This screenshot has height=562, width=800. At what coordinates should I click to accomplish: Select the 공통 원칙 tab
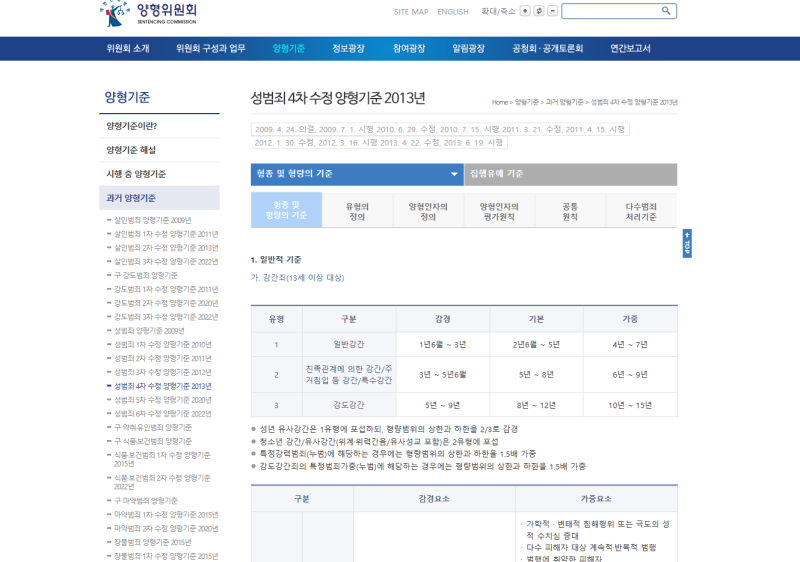point(570,211)
